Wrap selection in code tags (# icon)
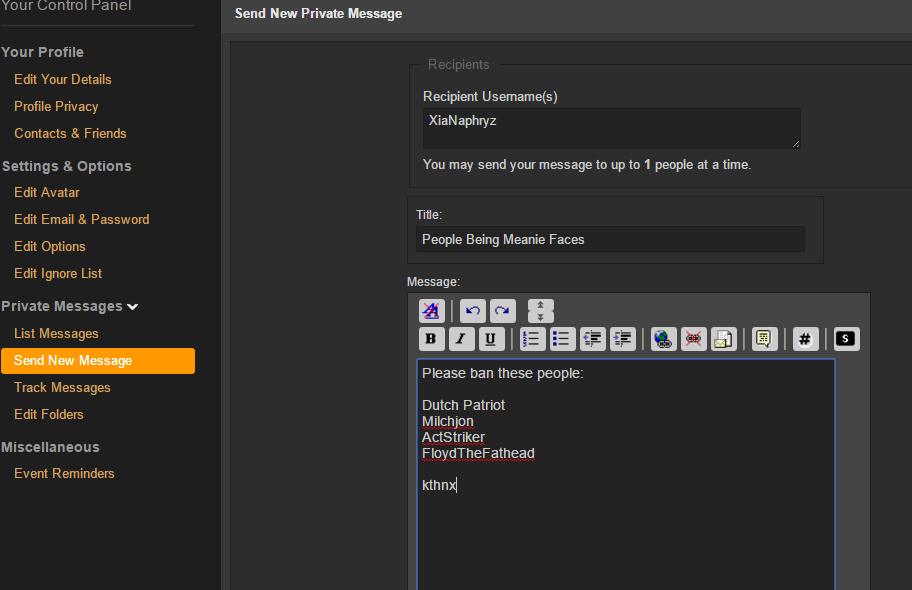This screenshot has width=912, height=590. (805, 339)
